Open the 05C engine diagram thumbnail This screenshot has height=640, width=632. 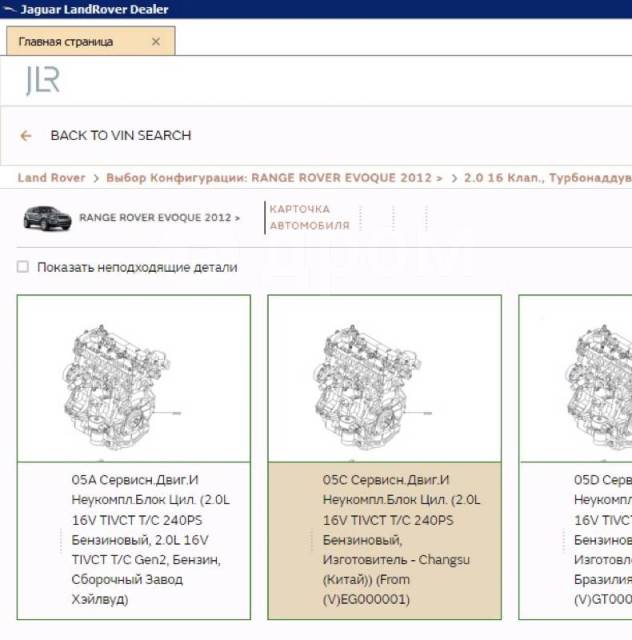coord(384,378)
